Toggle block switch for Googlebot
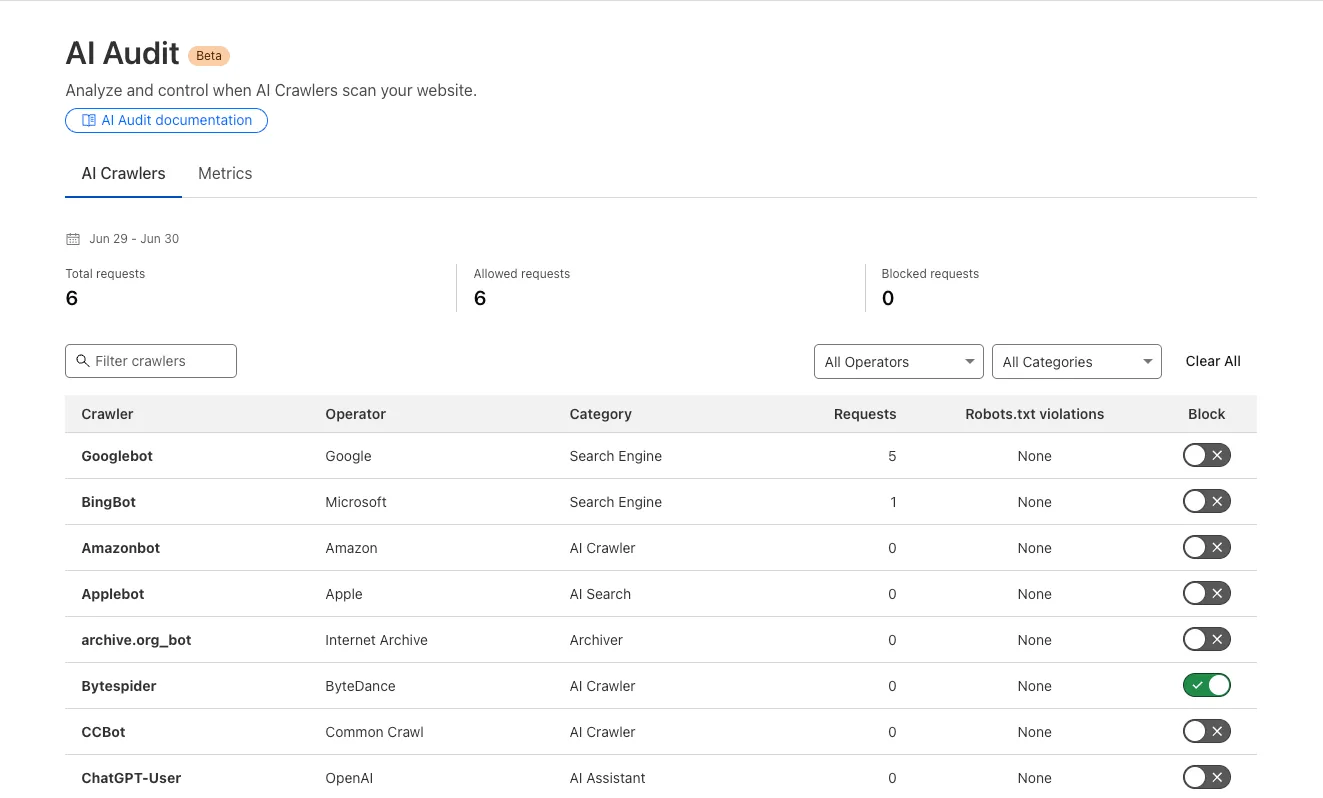 point(1206,456)
